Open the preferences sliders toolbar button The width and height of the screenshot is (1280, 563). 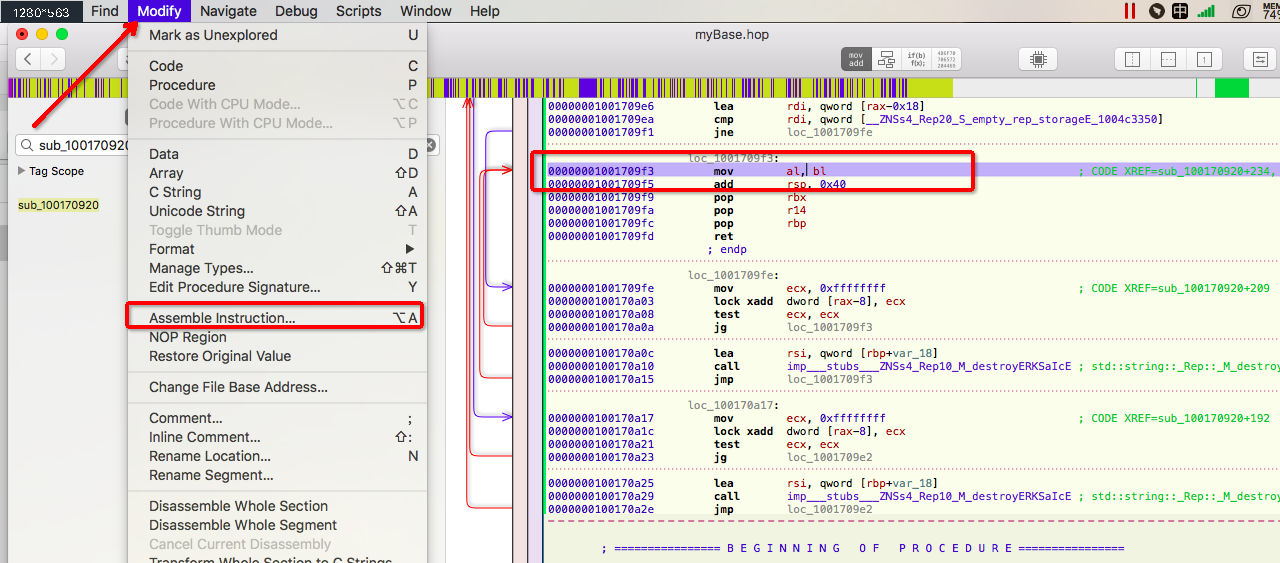click(x=1260, y=59)
